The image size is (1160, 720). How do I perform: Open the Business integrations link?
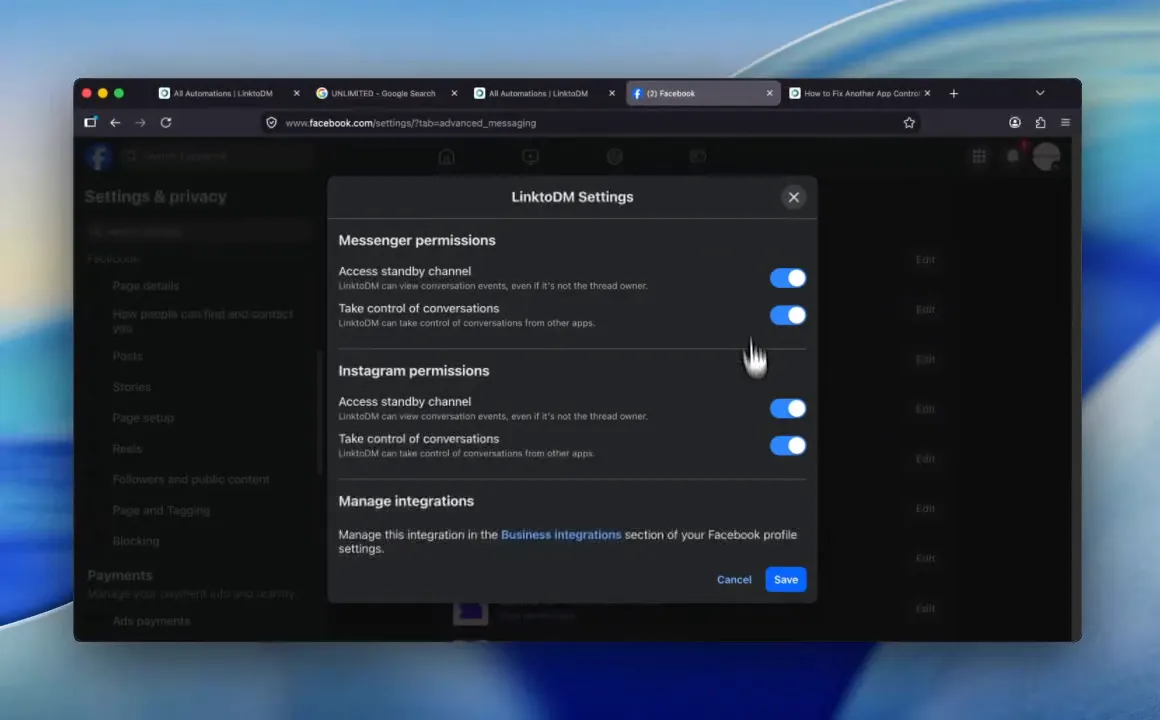[x=561, y=534]
